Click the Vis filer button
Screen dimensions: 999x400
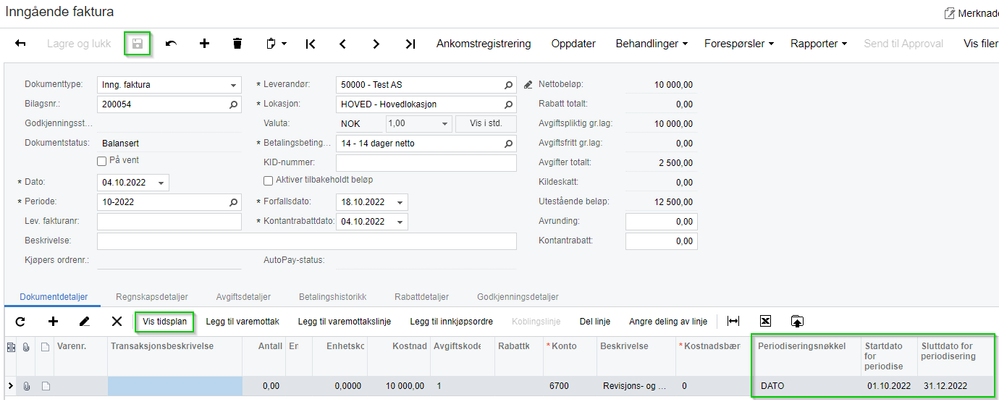pyautogui.click(x=981, y=43)
